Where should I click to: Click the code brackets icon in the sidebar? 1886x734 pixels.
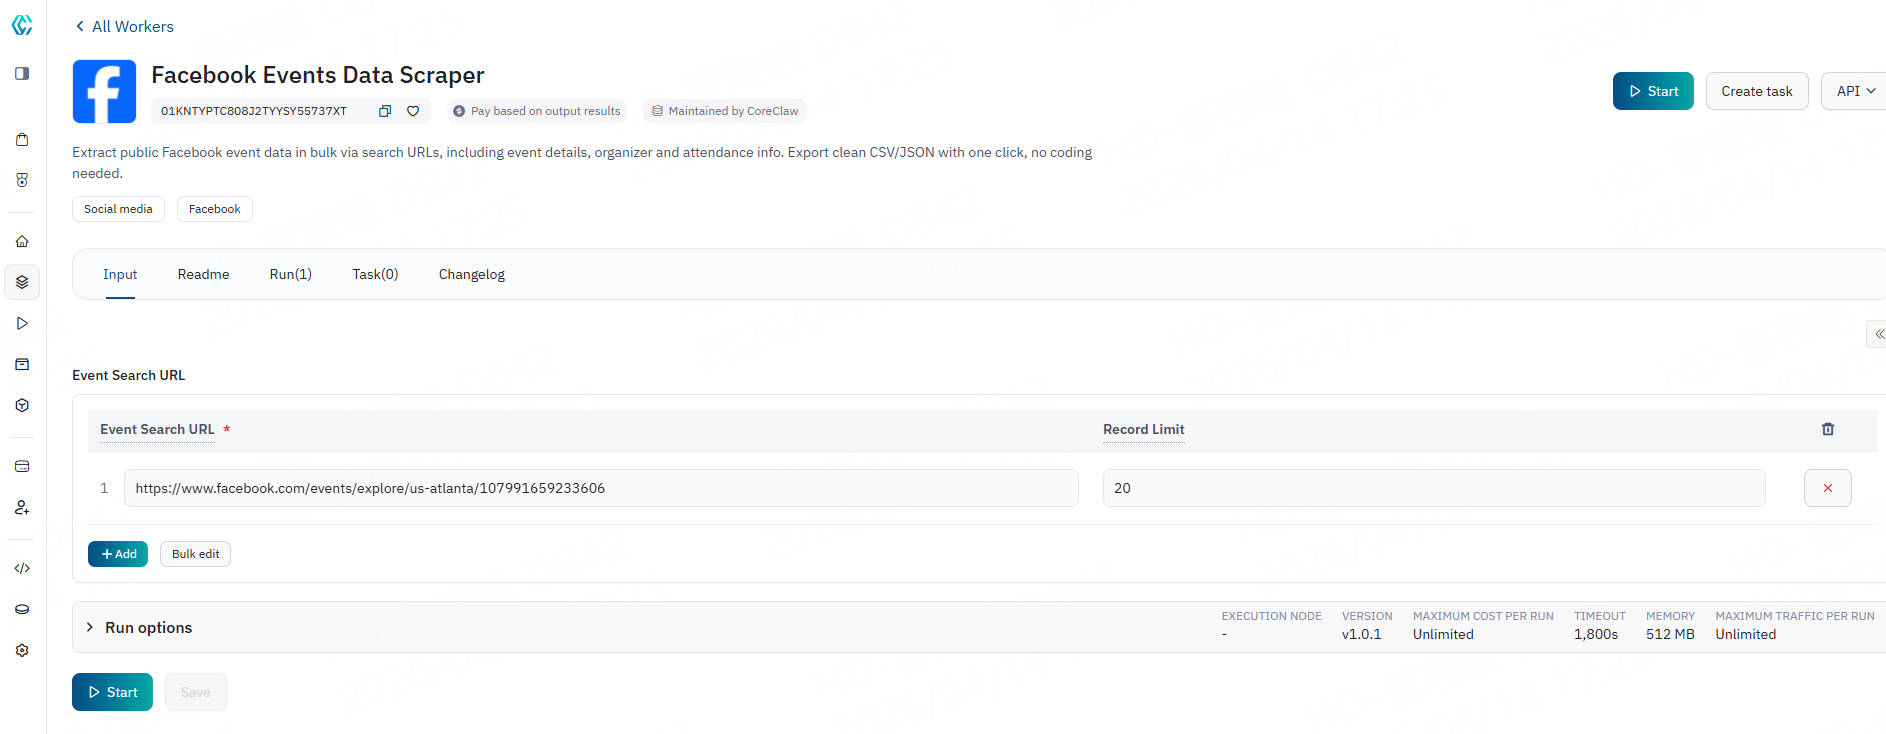(22, 568)
